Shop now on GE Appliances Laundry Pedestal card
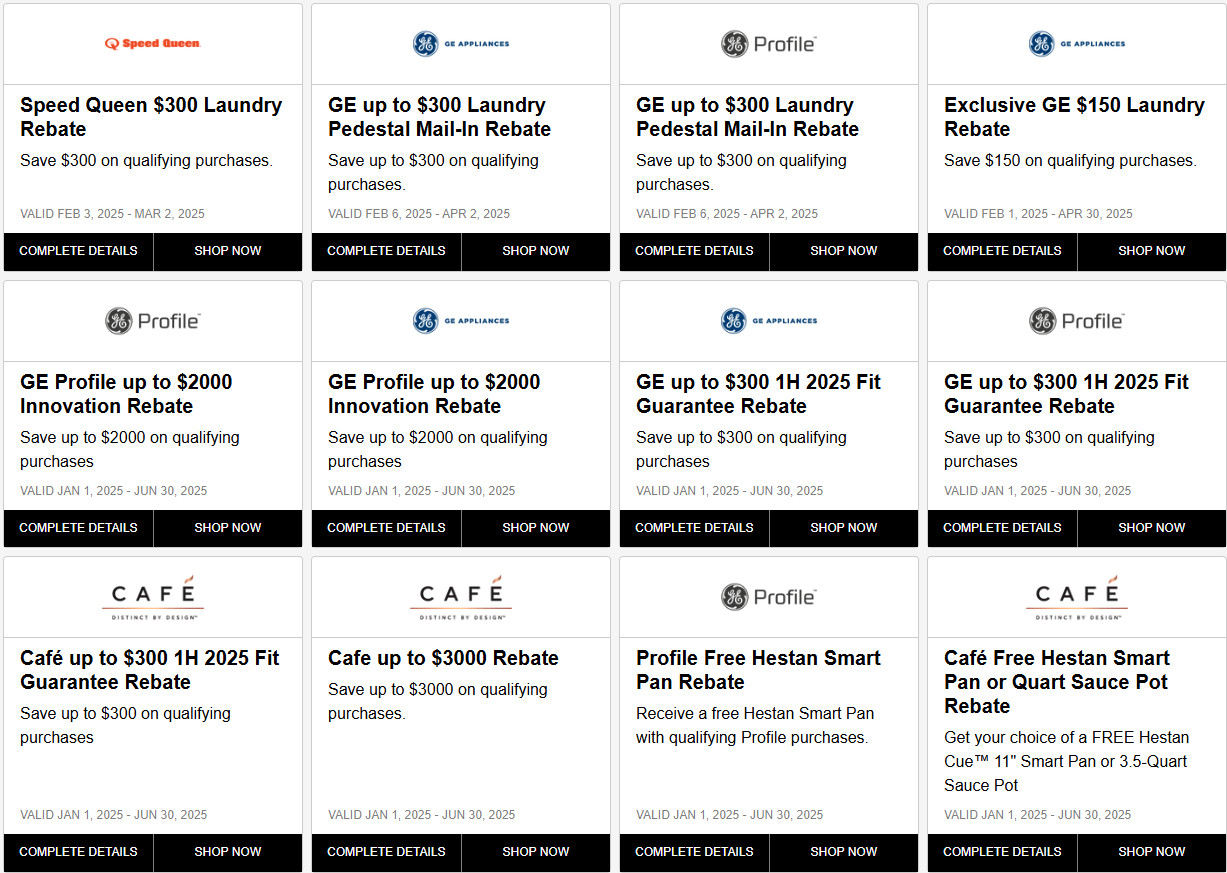1227x873 pixels. (536, 251)
